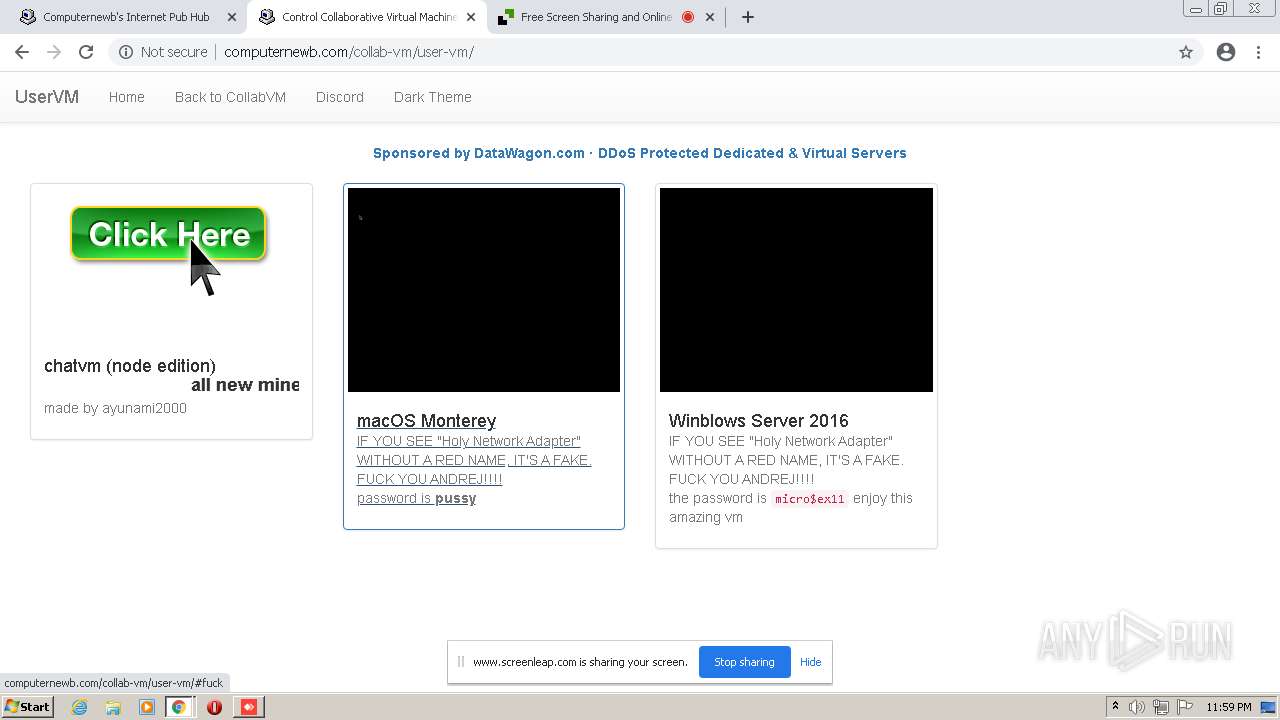Image resolution: width=1280 pixels, height=720 pixels.
Task: Show hidden tray icons arrow
Action: click(x=1116, y=707)
